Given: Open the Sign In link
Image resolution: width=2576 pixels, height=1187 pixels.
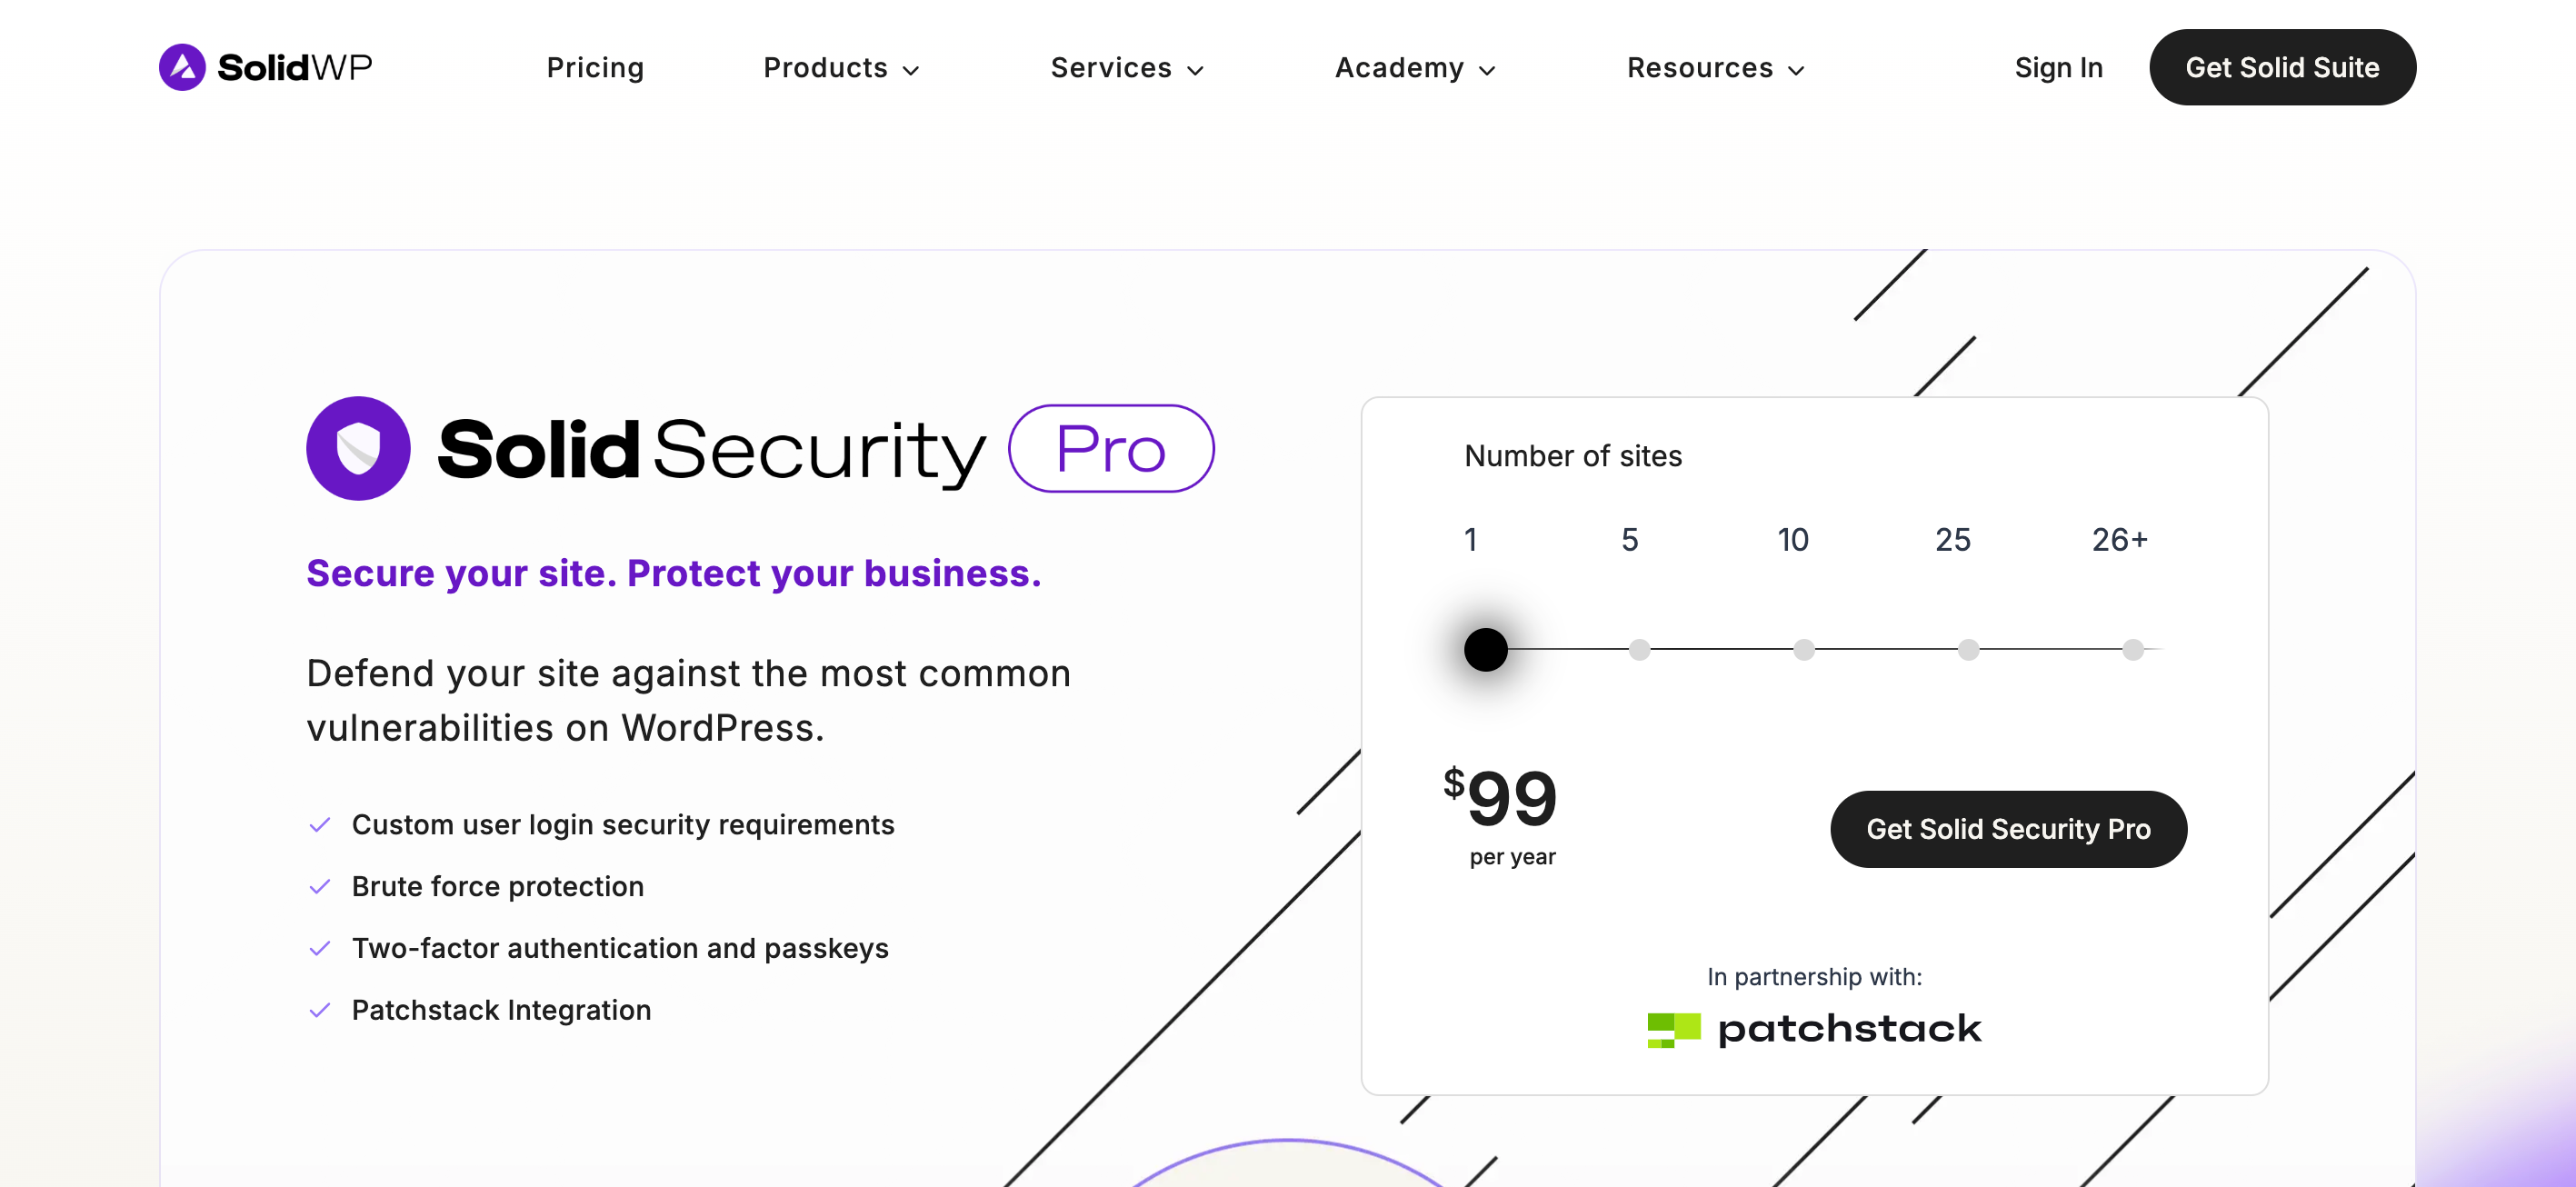Looking at the screenshot, I should pos(2058,68).
